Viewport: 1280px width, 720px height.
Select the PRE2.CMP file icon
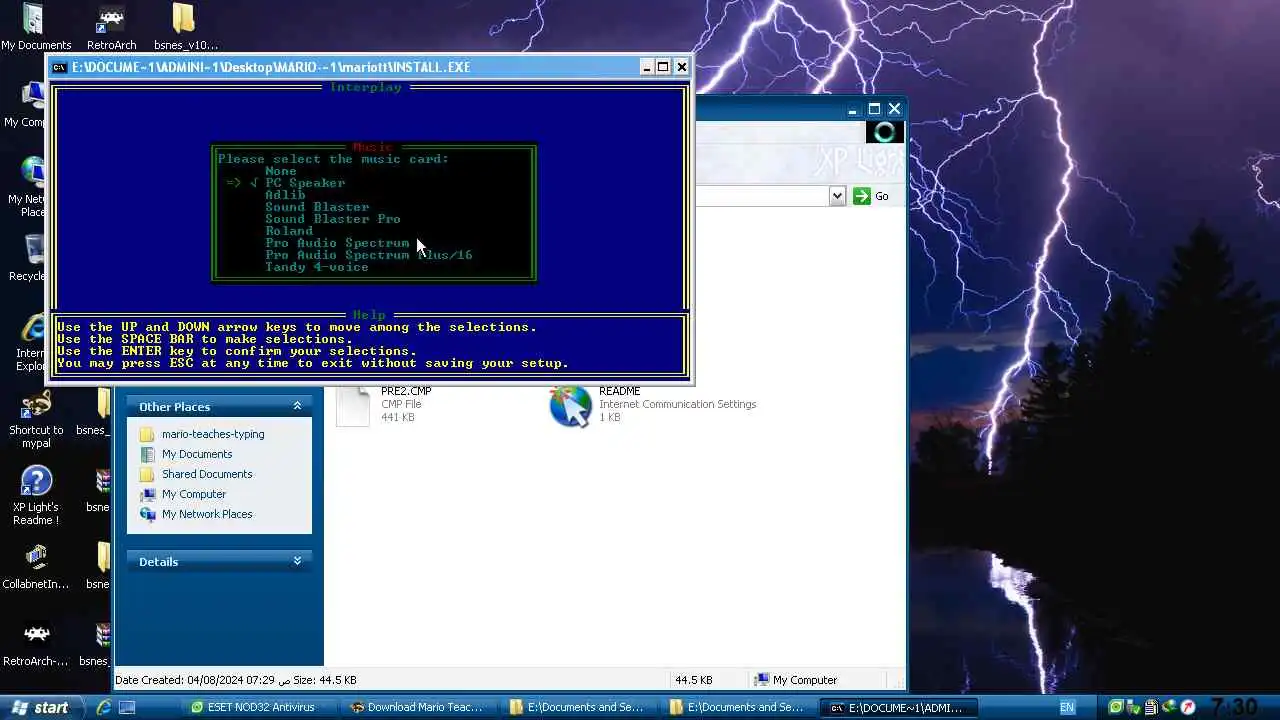pos(353,405)
